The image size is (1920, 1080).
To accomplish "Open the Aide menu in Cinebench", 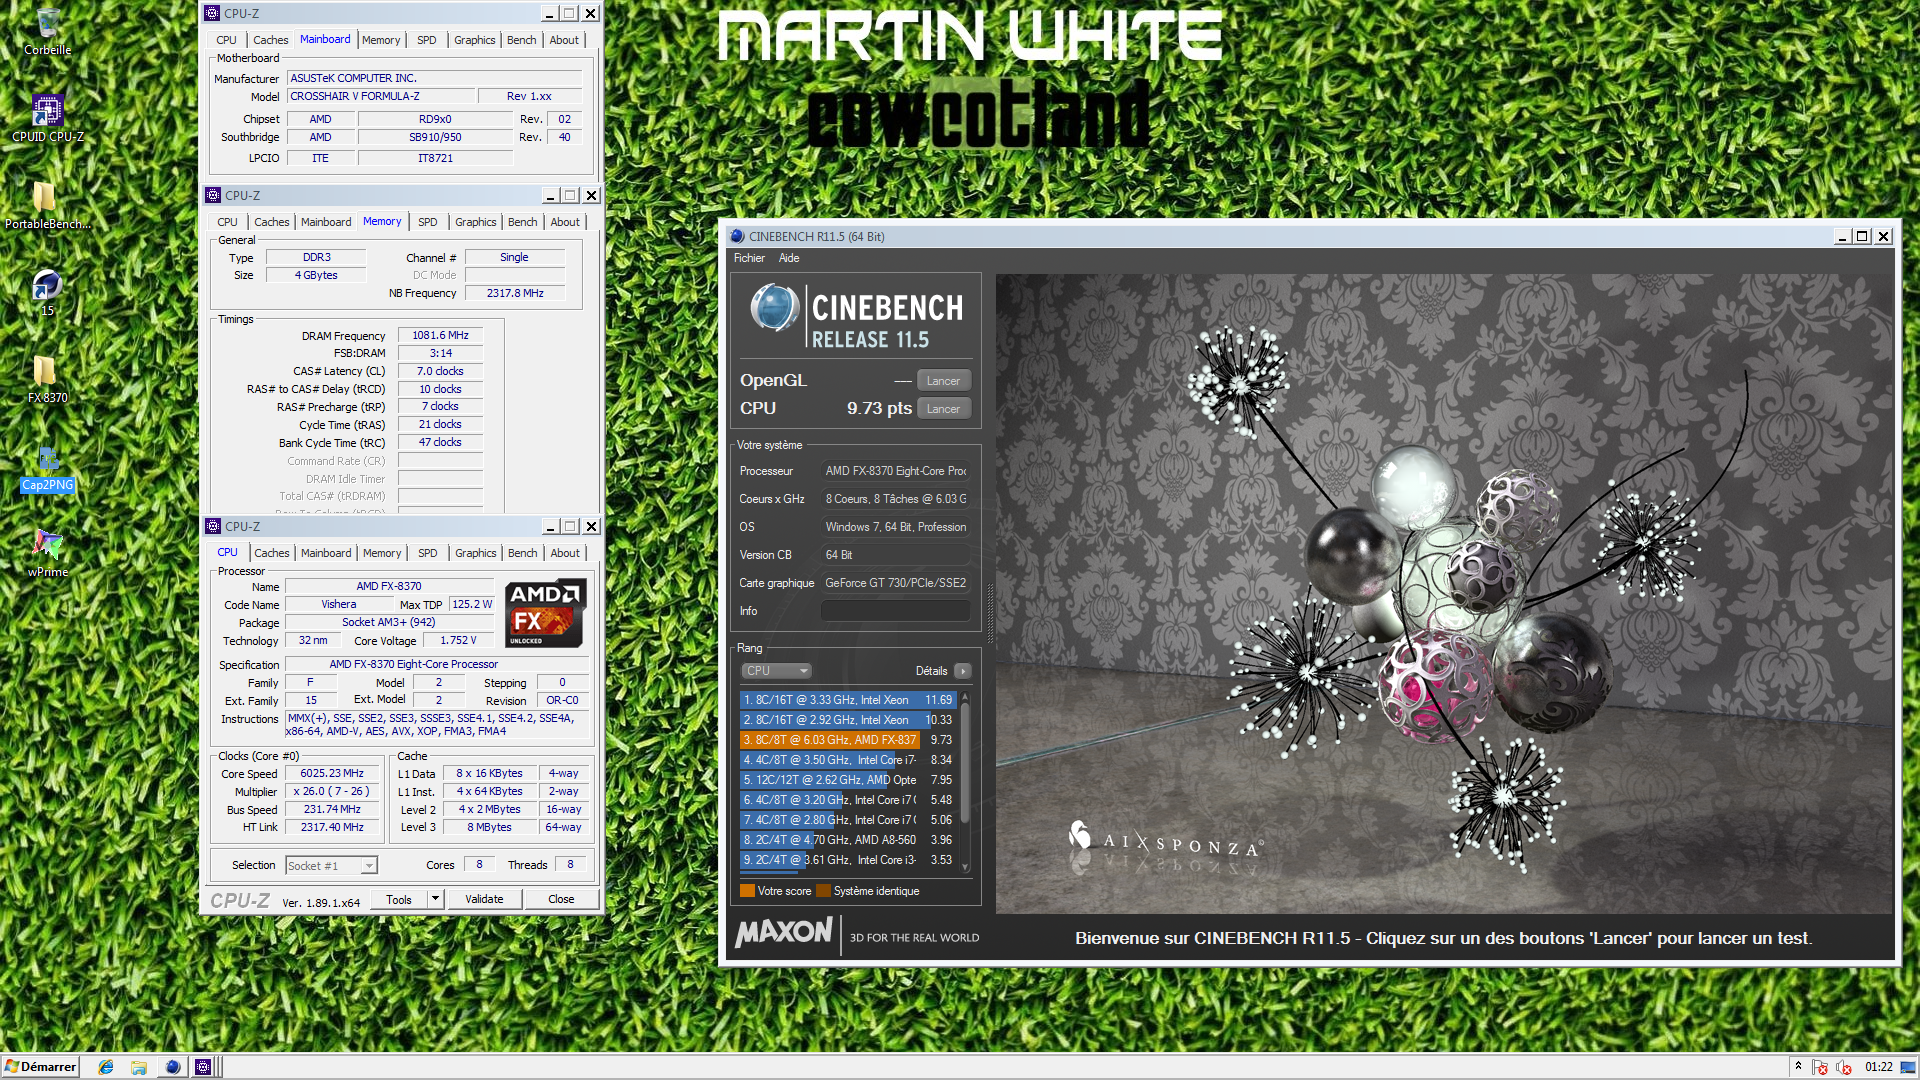I will click(789, 258).
